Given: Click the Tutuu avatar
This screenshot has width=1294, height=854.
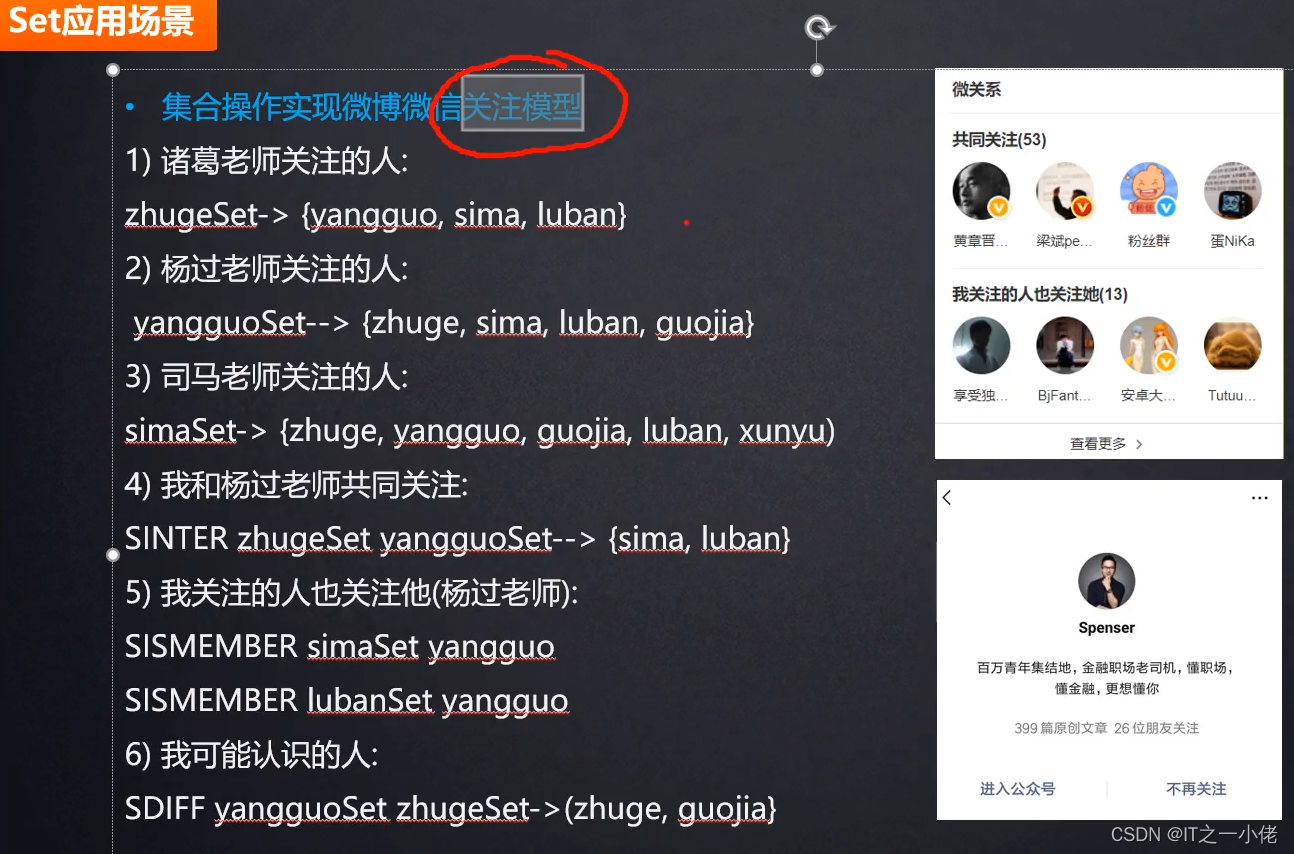Looking at the screenshot, I should (x=1232, y=346).
